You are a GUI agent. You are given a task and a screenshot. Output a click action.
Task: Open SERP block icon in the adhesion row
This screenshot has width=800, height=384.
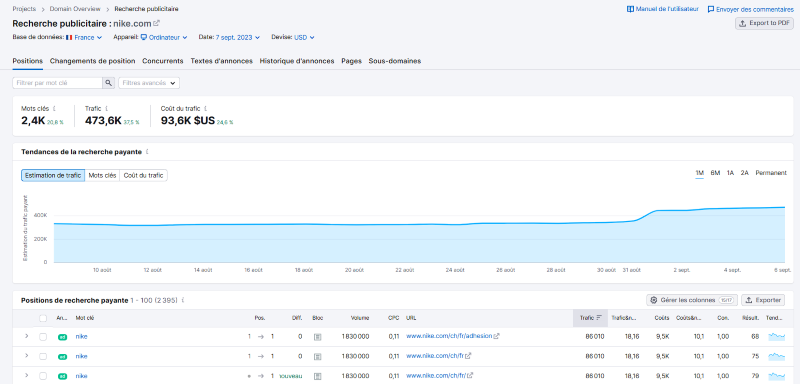317,337
